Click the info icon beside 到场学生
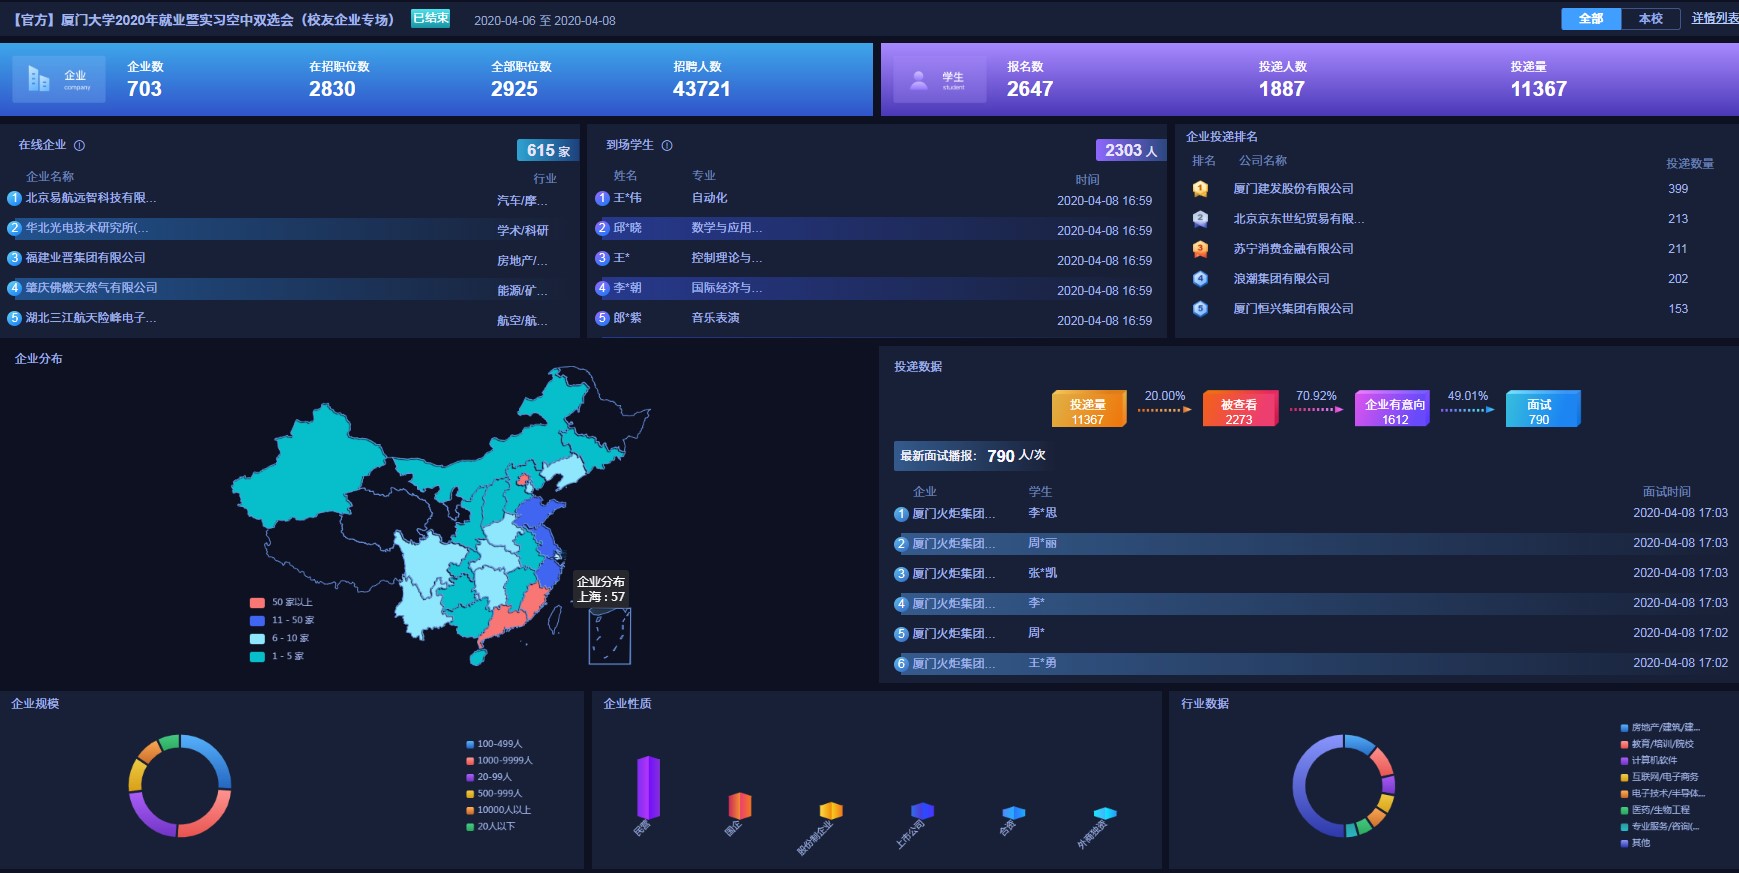The width and height of the screenshot is (1739, 873). [667, 146]
